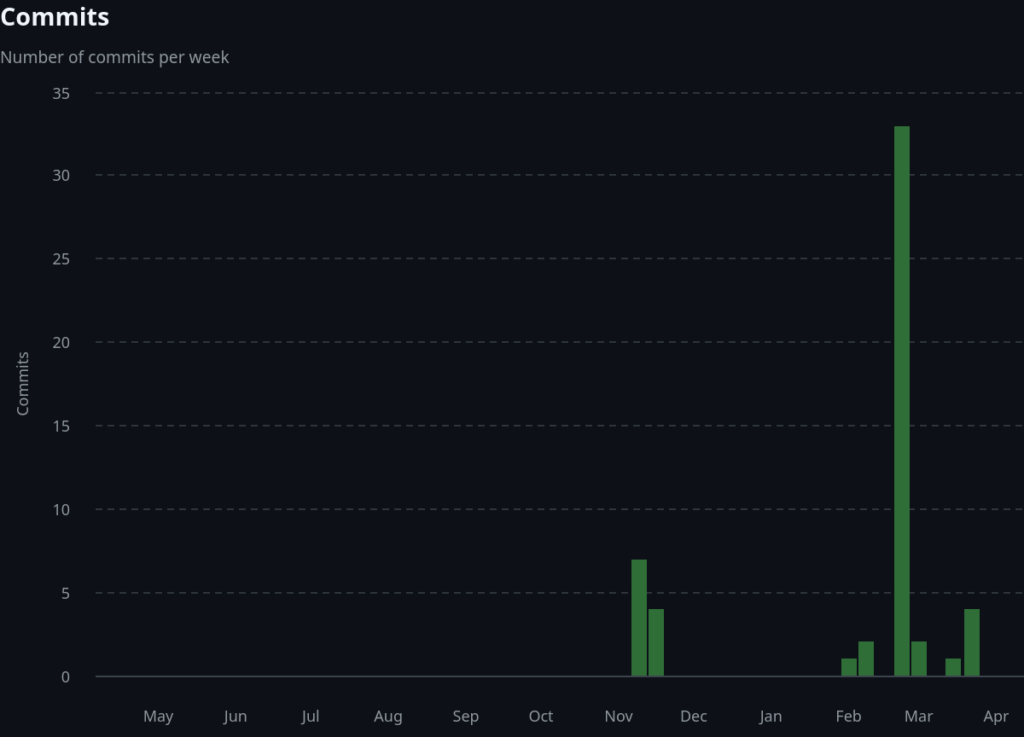Click the Dec month label

click(693, 716)
